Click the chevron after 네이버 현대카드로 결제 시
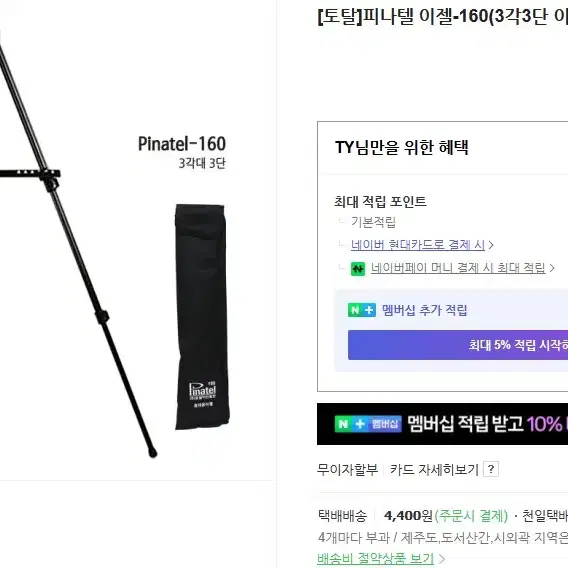 point(491,245)
